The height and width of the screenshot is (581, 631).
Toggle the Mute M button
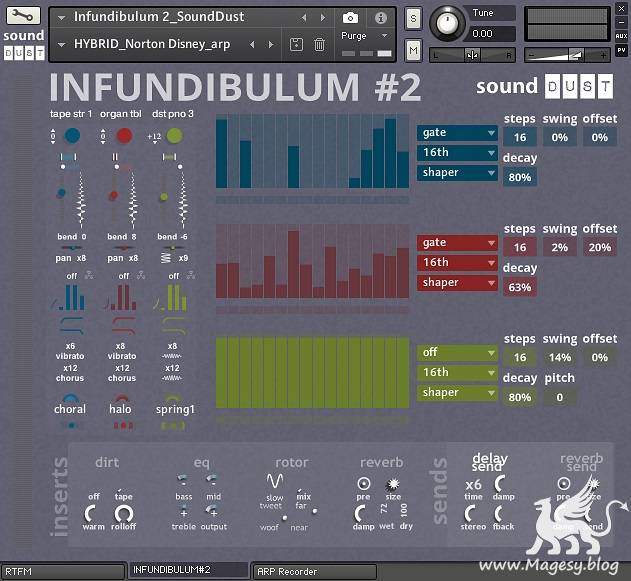[413, 50]
